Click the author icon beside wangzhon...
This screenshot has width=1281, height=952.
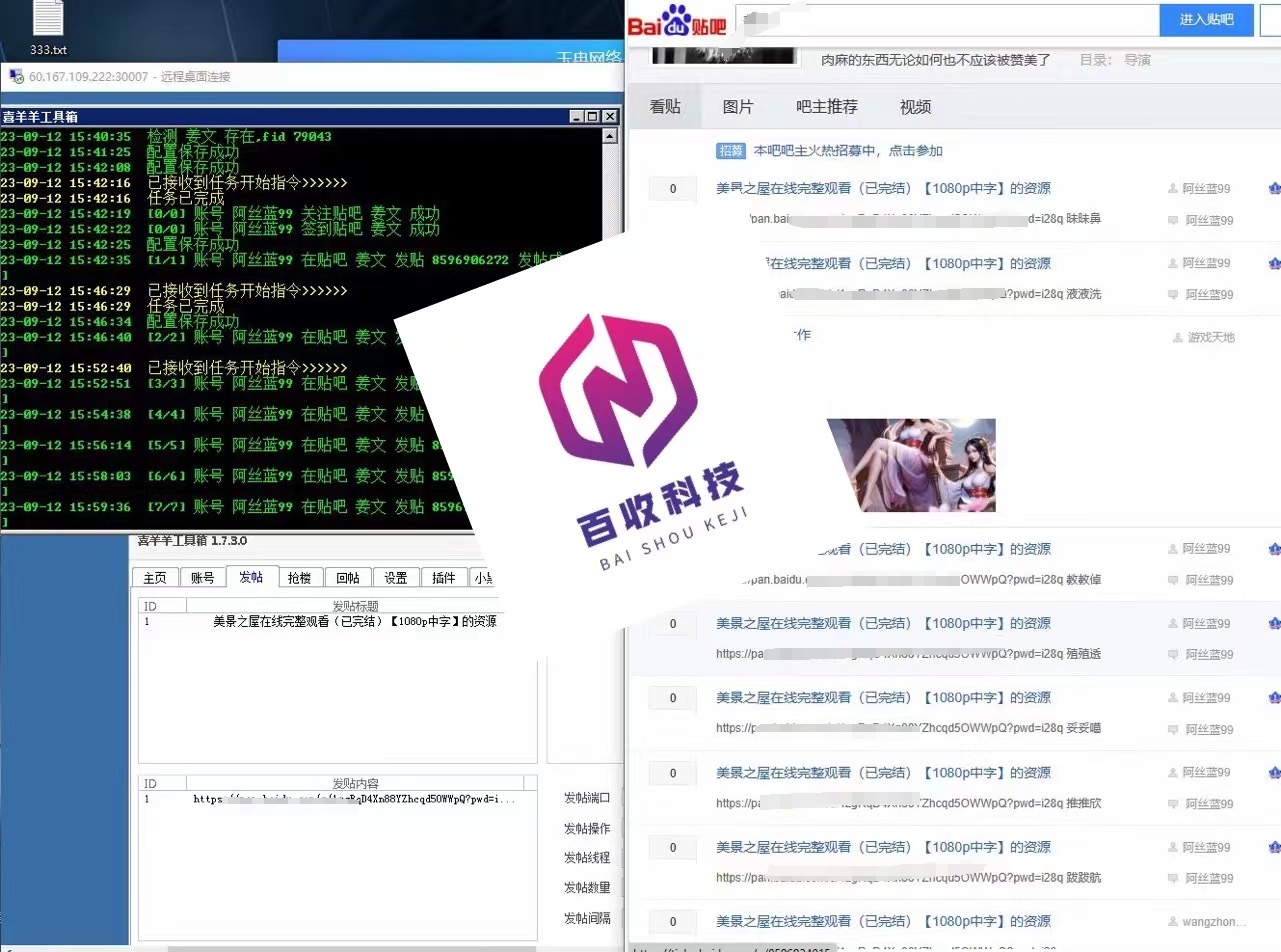[x=1174, y=922]
